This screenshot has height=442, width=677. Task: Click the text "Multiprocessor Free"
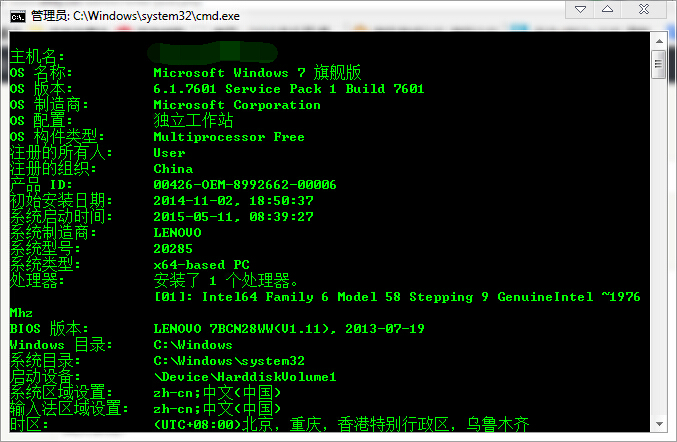(x=229, y=137)
